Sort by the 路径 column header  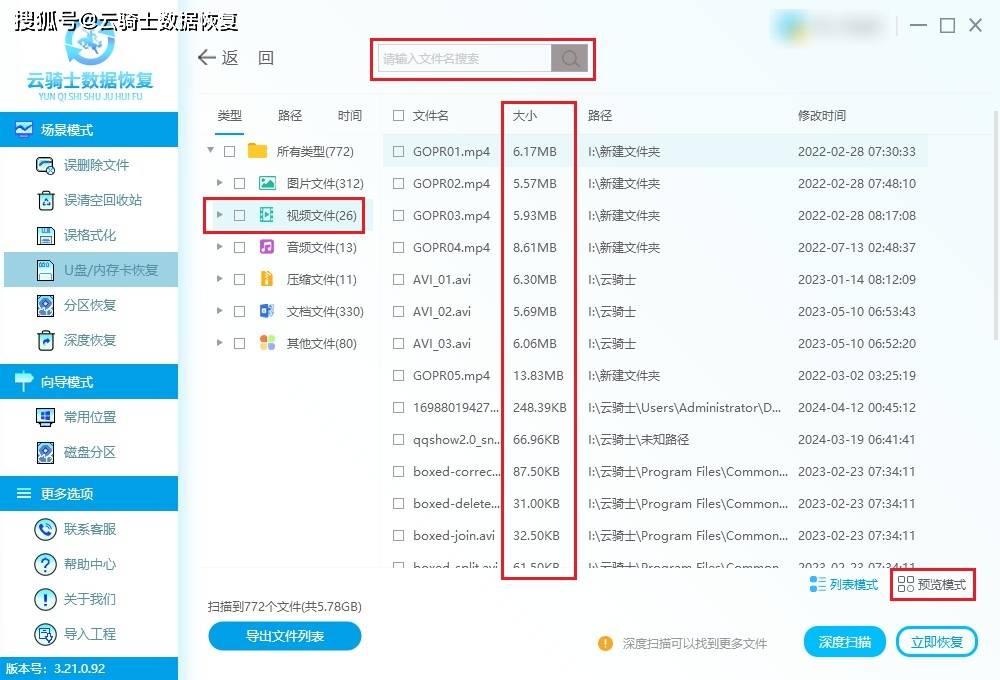pos(600,115)
